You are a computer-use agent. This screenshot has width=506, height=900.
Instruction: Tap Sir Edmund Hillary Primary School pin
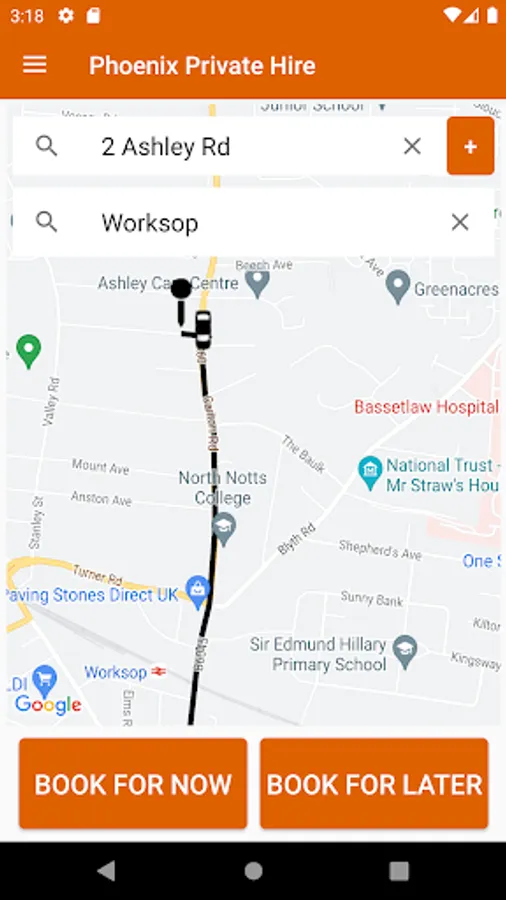click(x=405, y=652)
